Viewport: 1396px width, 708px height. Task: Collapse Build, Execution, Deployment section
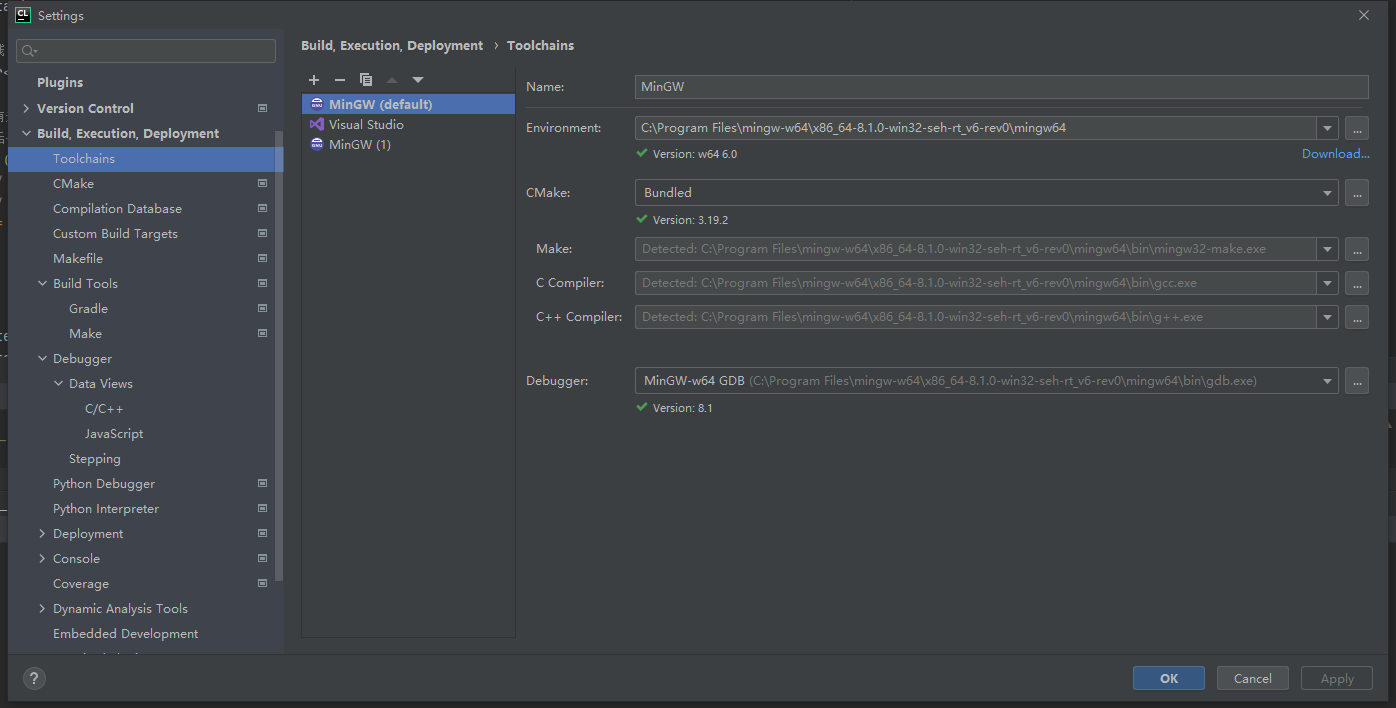[x=26, y=133]
